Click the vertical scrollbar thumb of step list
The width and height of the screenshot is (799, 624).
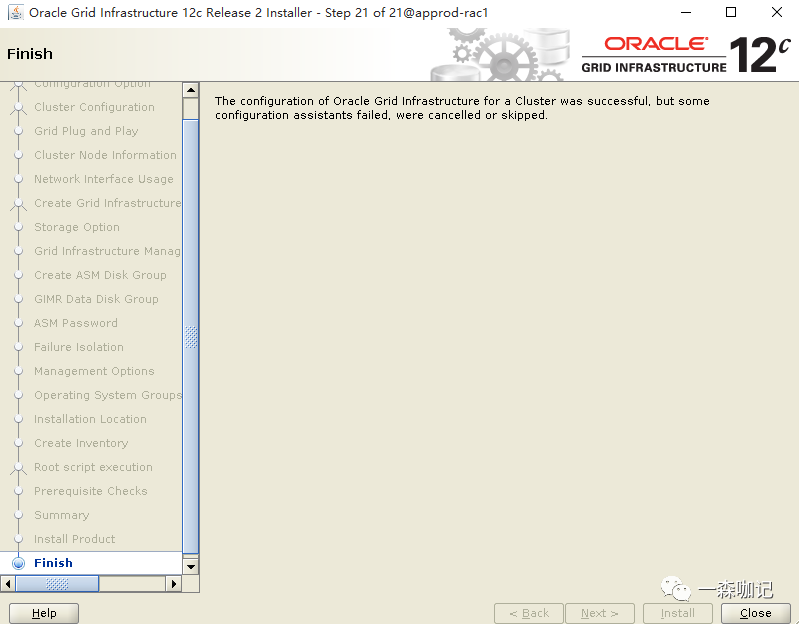pyautogui.click(x=191, y=336)
